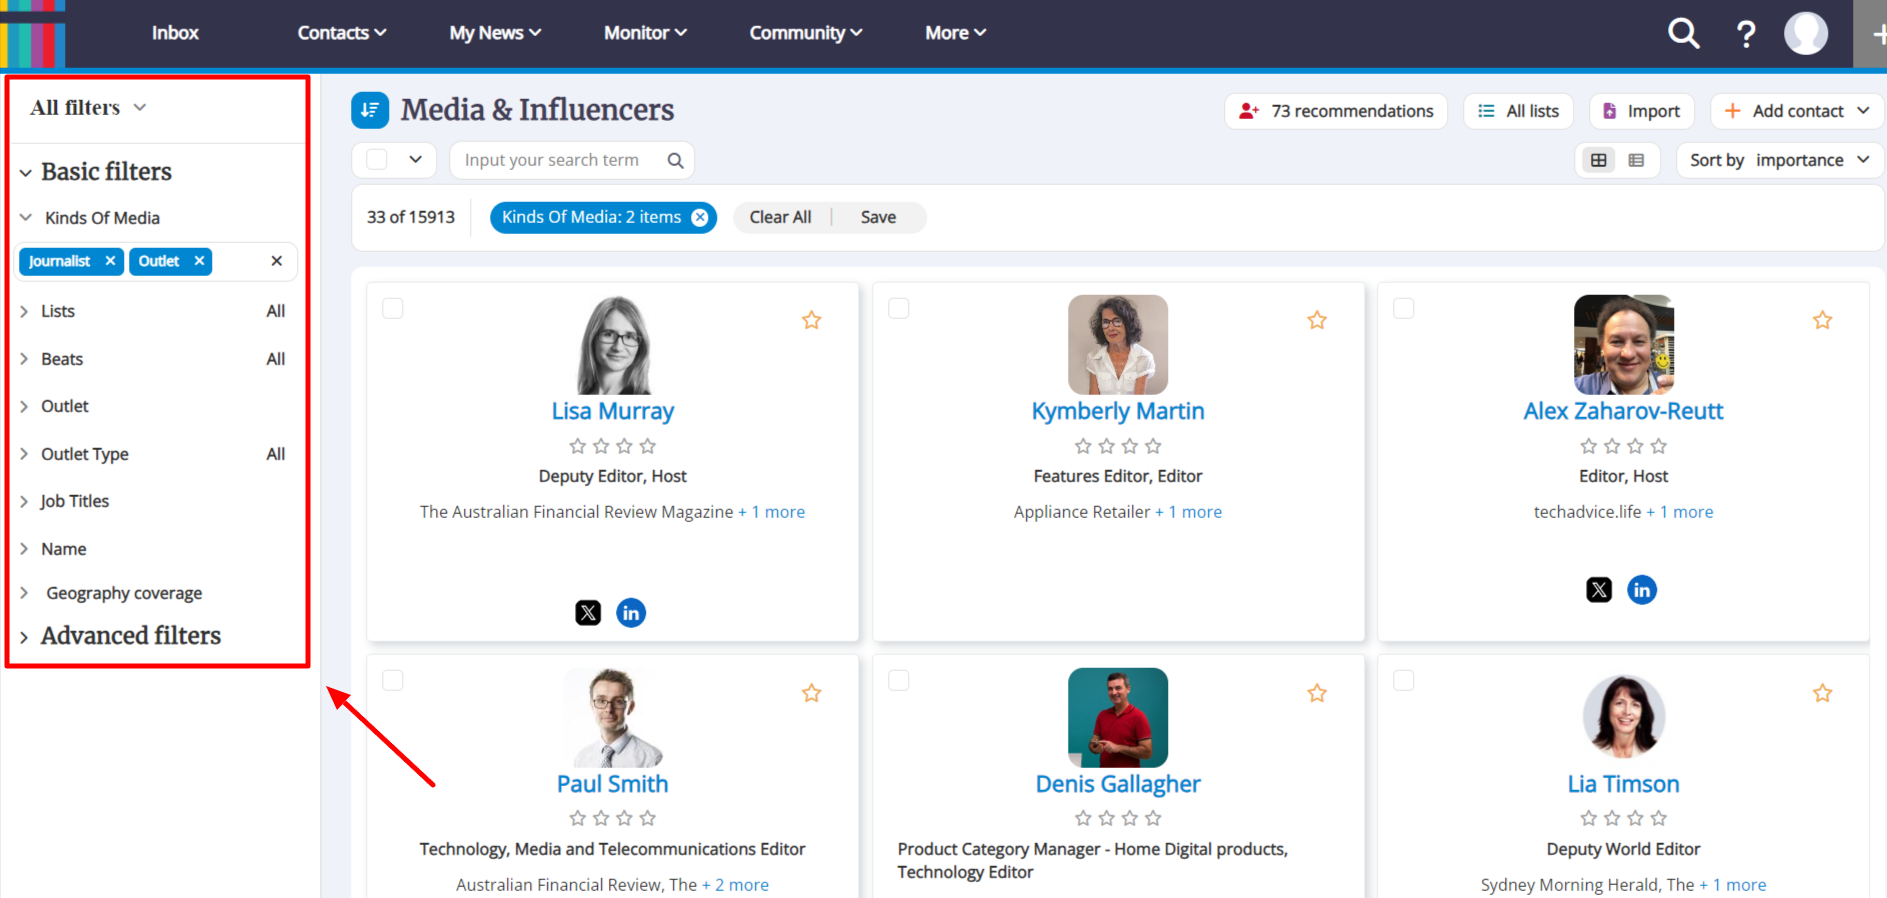Viewport: 1887px width, 898px height.
Task: Open the Sort by importance dropdown
Action: (x=1778, y=160)
